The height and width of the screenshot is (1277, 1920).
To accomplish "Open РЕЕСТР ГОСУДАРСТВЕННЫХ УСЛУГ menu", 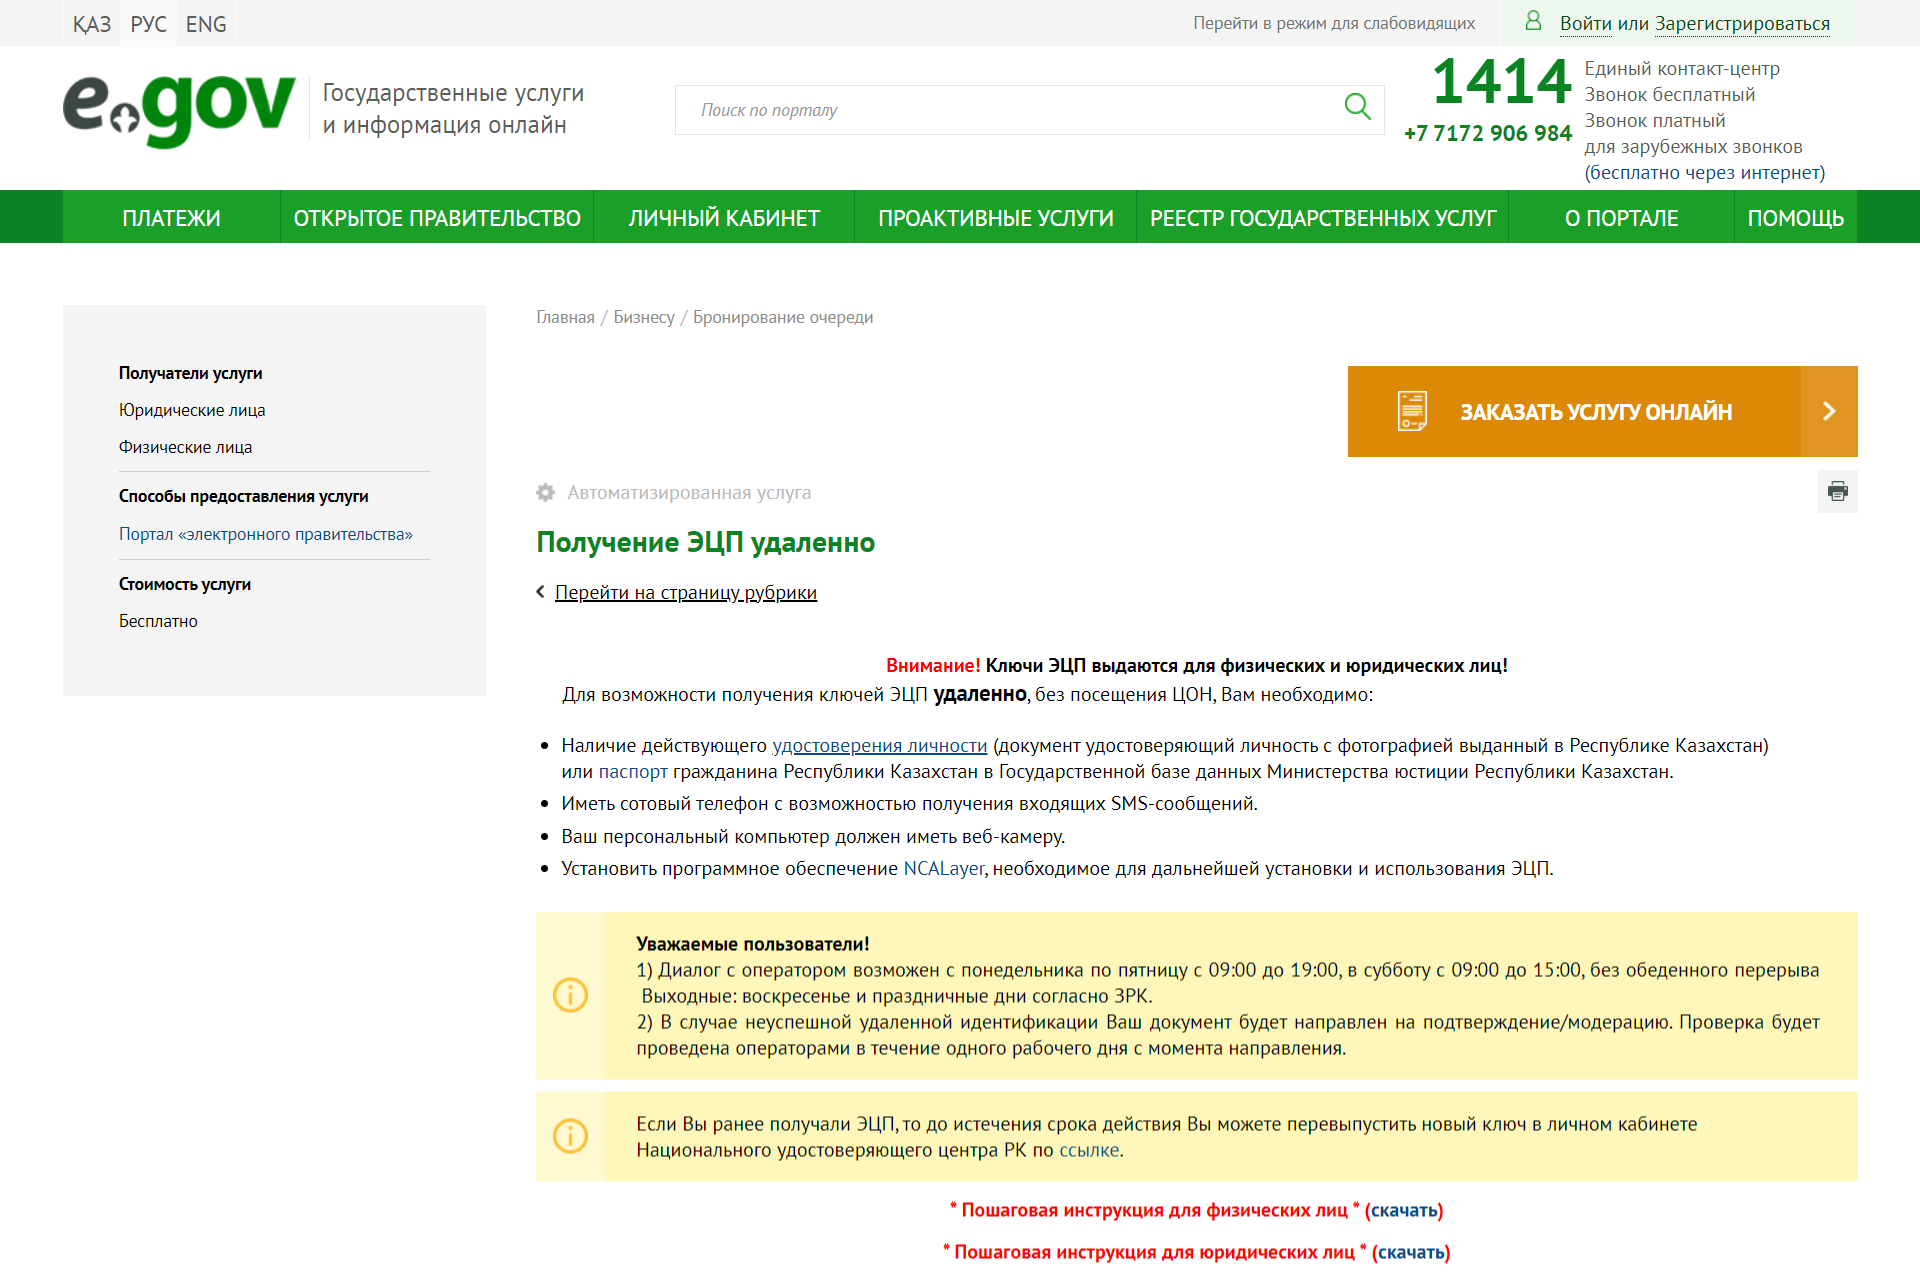I will tap(1323, 218).
